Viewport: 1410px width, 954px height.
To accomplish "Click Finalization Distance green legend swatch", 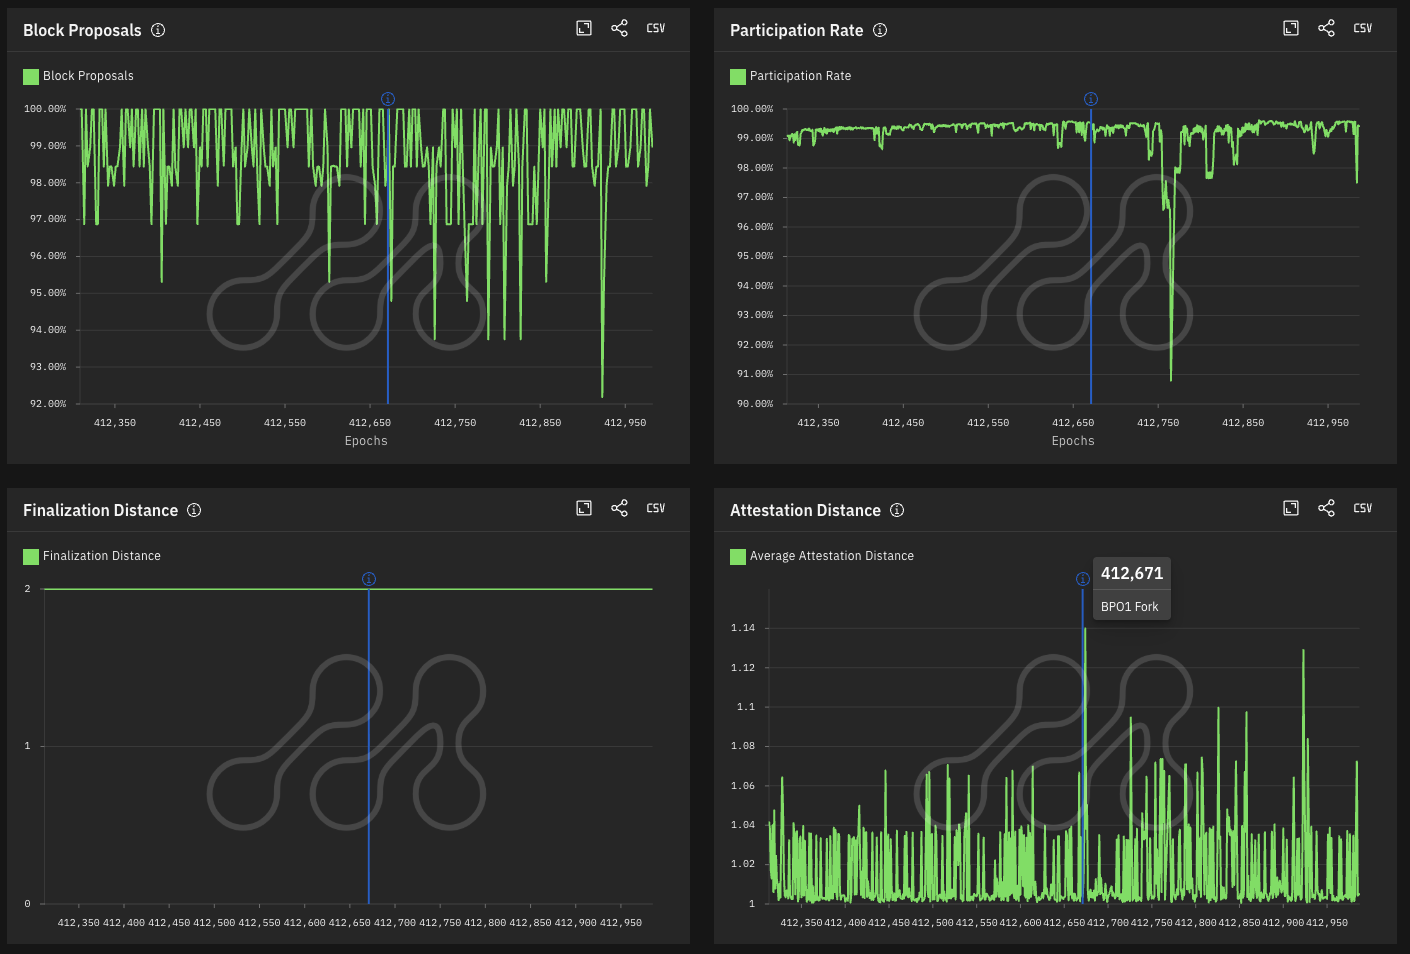I will [x=31, y=556].
